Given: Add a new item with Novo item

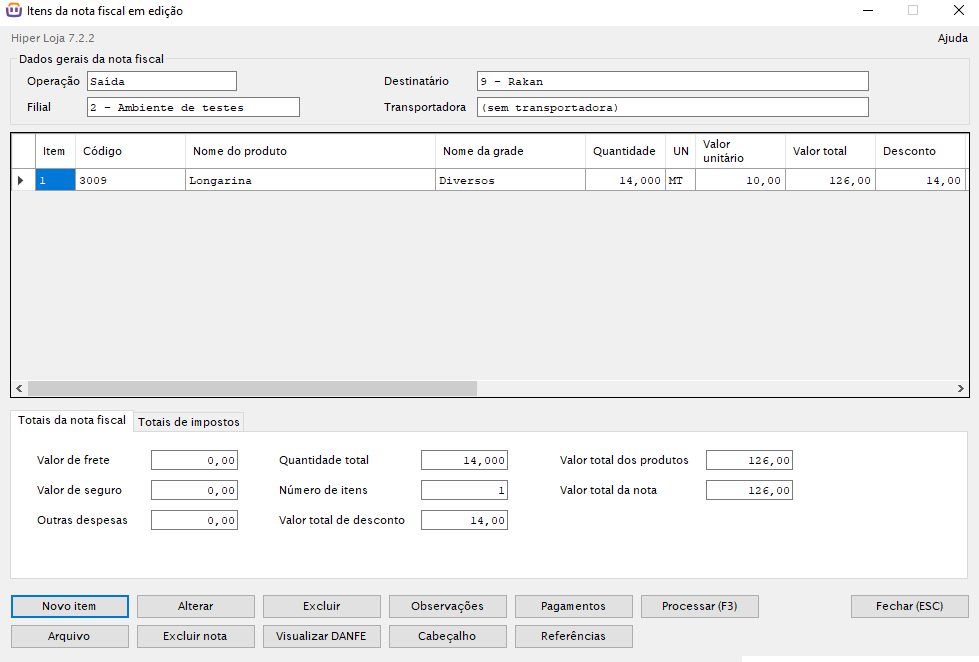Looking at the screenshot, I should coord(69,606).
